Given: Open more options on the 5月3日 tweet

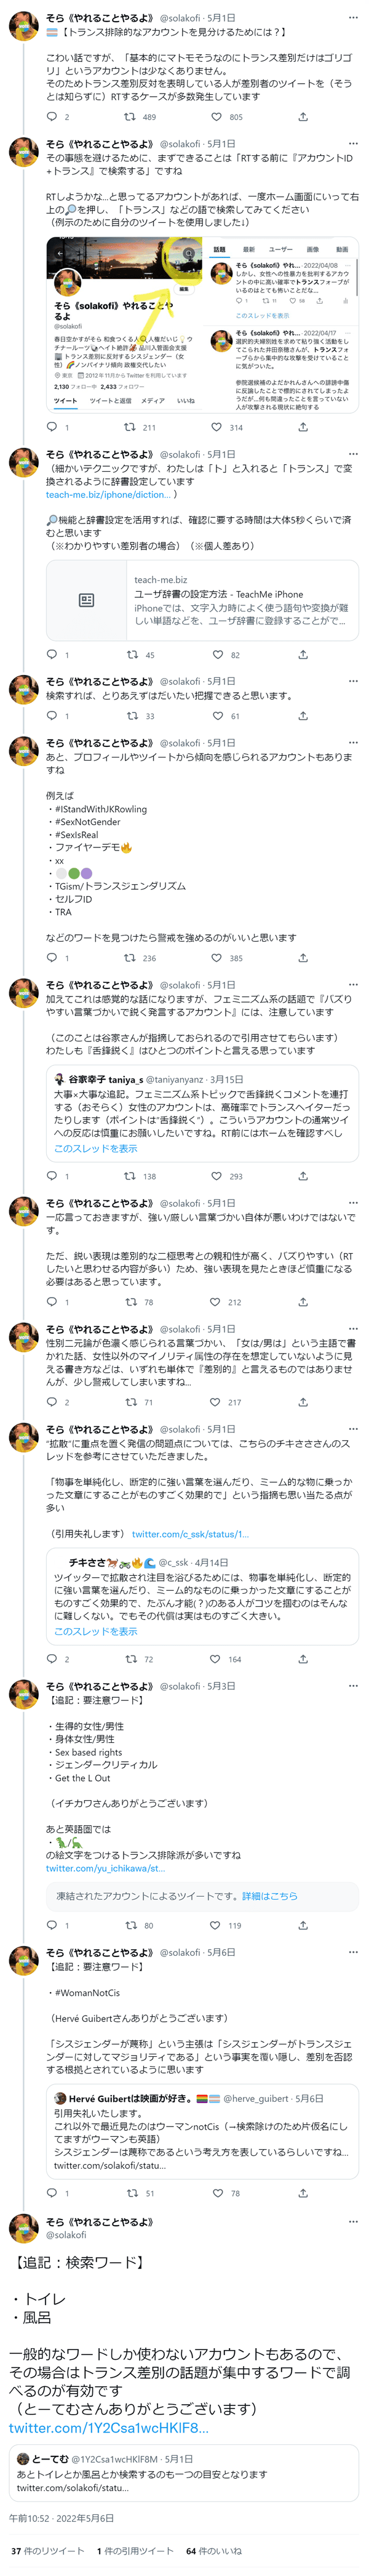Looking at the screenshot, I should click(x=352, y=1686).
